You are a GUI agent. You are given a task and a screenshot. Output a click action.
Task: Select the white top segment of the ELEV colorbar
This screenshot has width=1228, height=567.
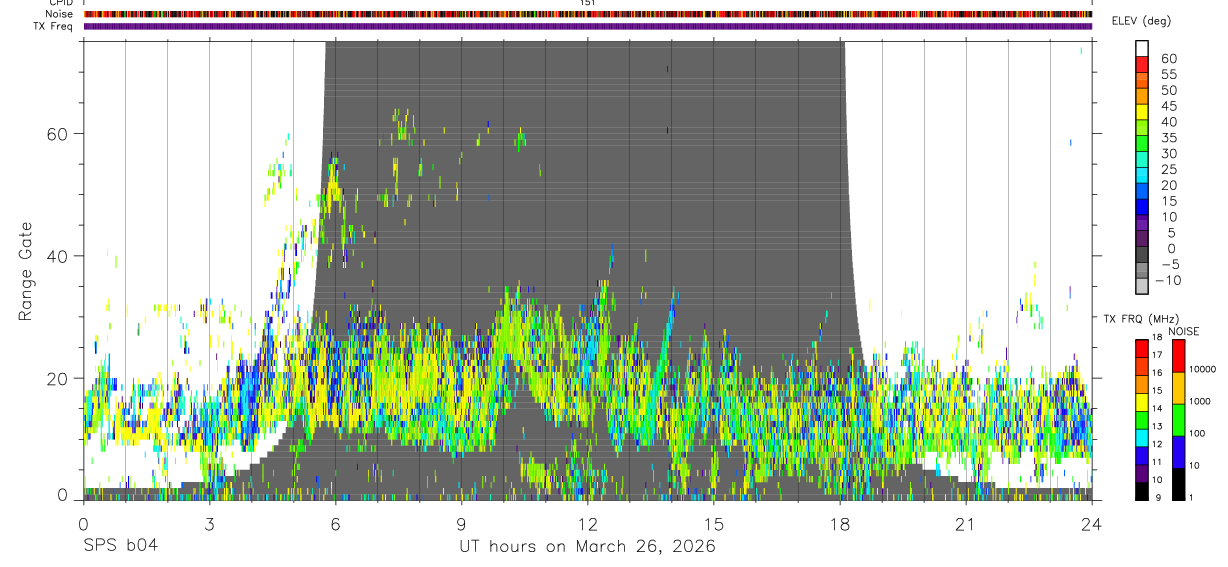[x=1143, y=49]
